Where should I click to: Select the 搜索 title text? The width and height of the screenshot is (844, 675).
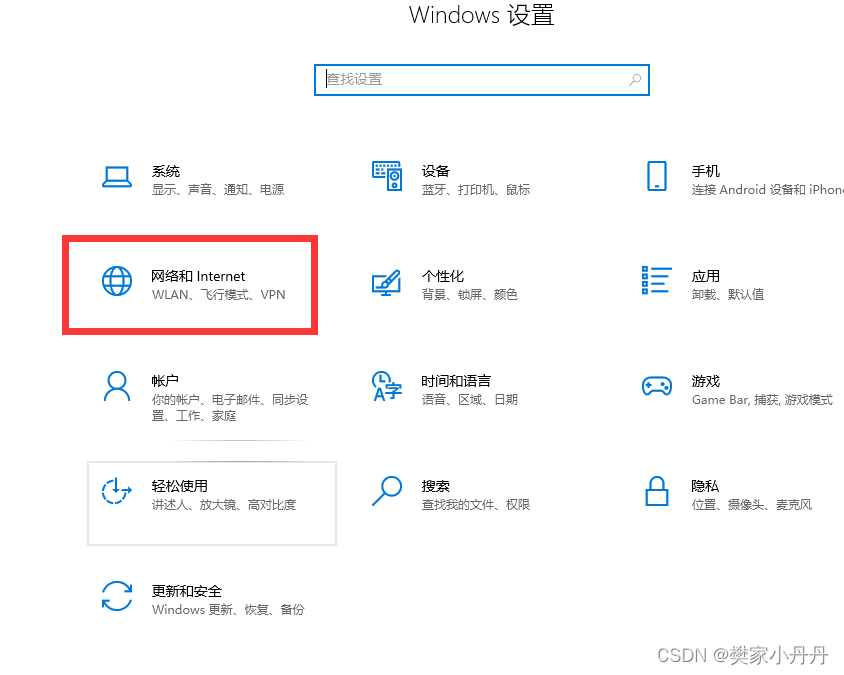(x=435, y=486)
